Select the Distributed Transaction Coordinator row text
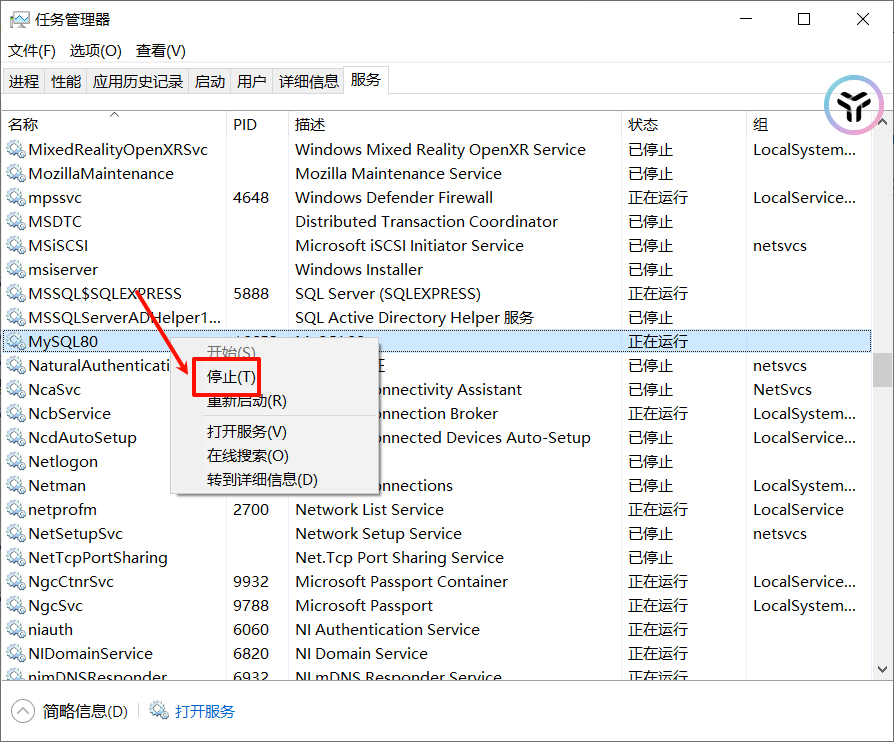Viewport: 894px width, 742px height. coord(426,221)
